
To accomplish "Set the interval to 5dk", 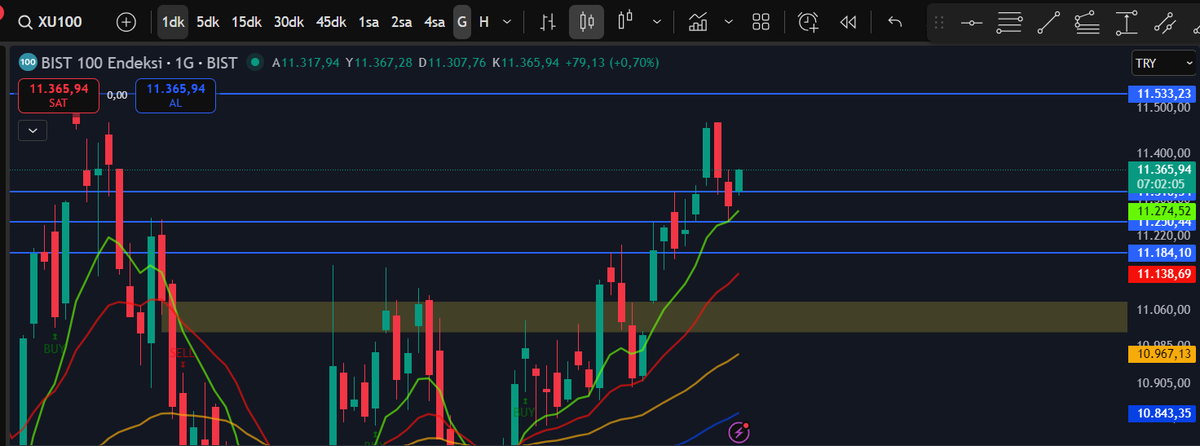I will (207, 21).
